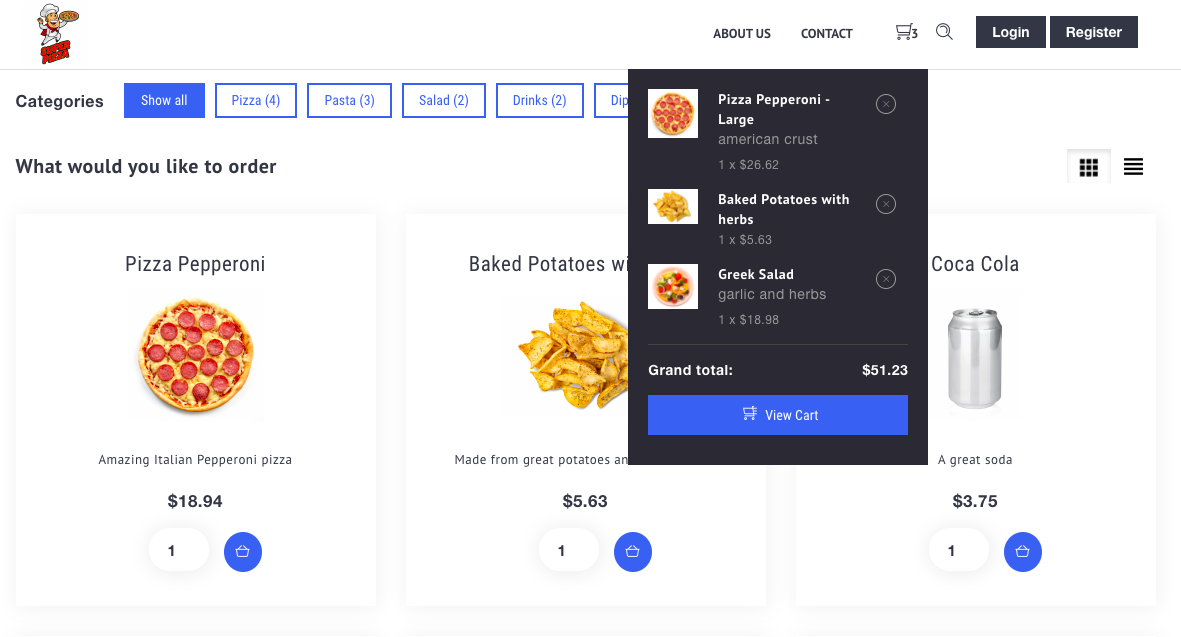Screen dimensions: 1181x637
Task: Click the Super Pizza chef logo
Action: [58, 34]
